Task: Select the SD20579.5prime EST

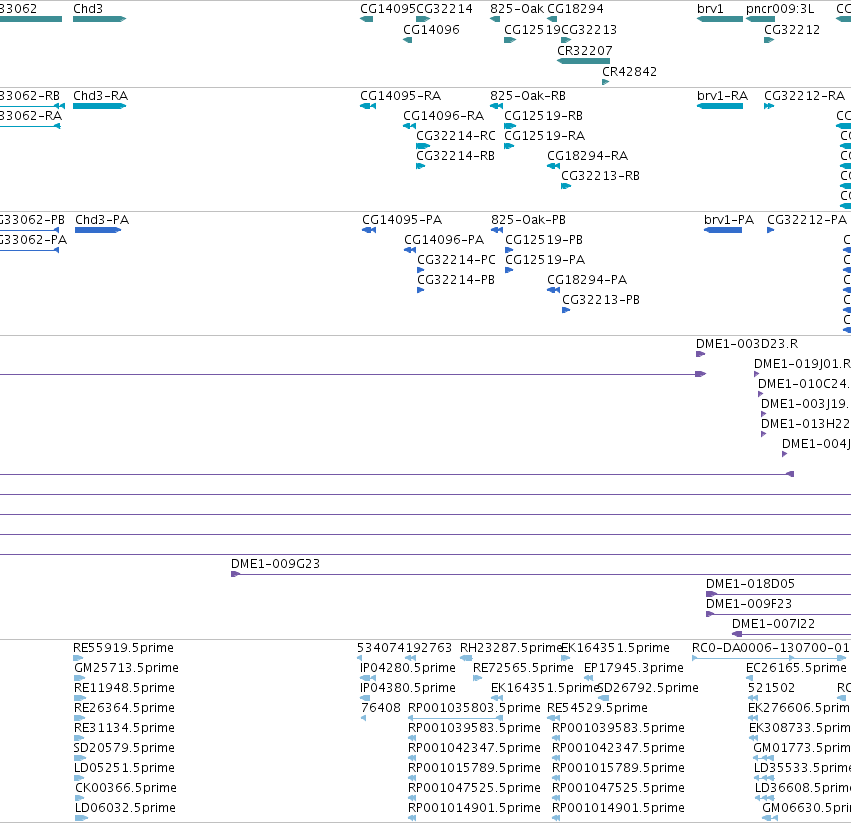Action: click(80, 759)
